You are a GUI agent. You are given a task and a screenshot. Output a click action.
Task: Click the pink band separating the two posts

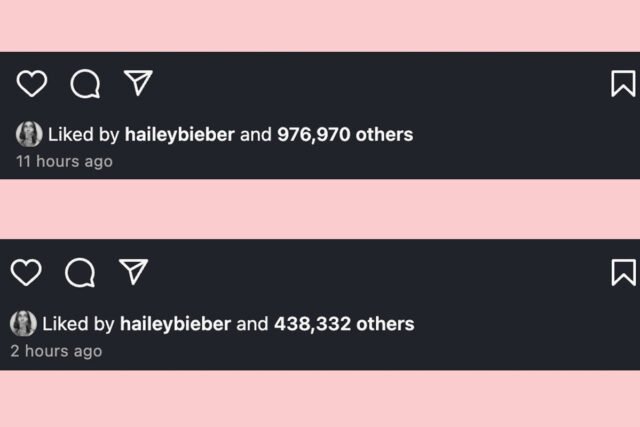(x=320, y=209)
